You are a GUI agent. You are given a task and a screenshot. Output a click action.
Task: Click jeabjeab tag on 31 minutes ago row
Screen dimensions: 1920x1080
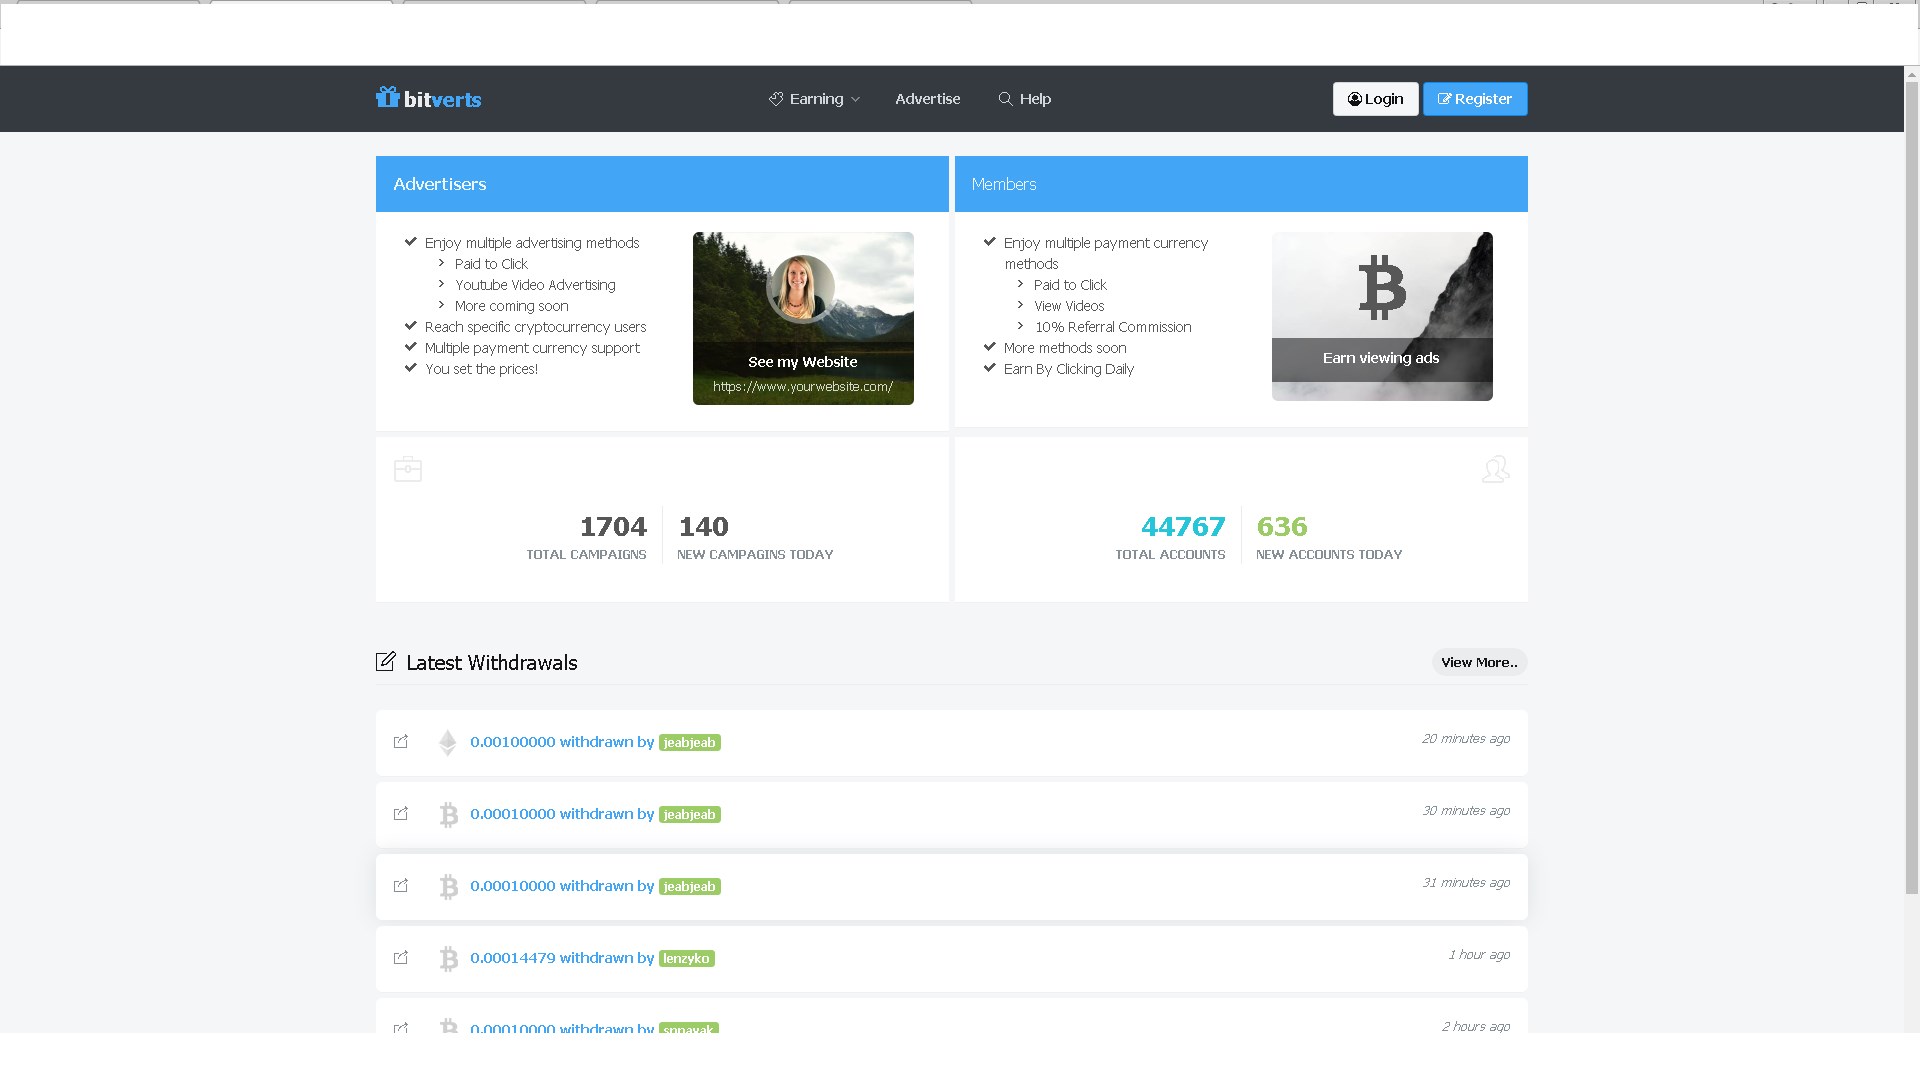(689, 887)
